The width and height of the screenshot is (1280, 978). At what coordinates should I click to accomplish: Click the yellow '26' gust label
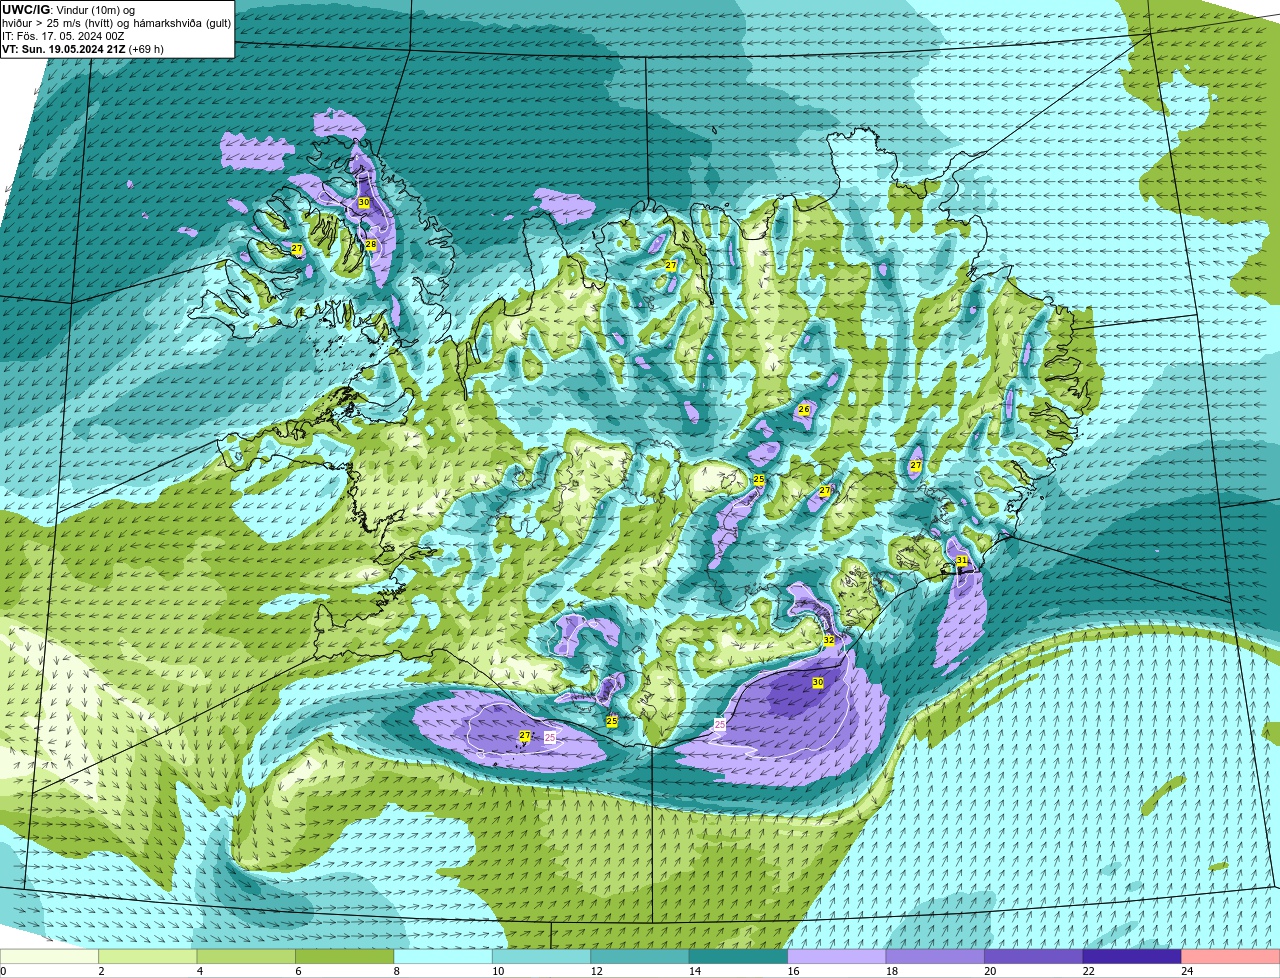(803, 410)
